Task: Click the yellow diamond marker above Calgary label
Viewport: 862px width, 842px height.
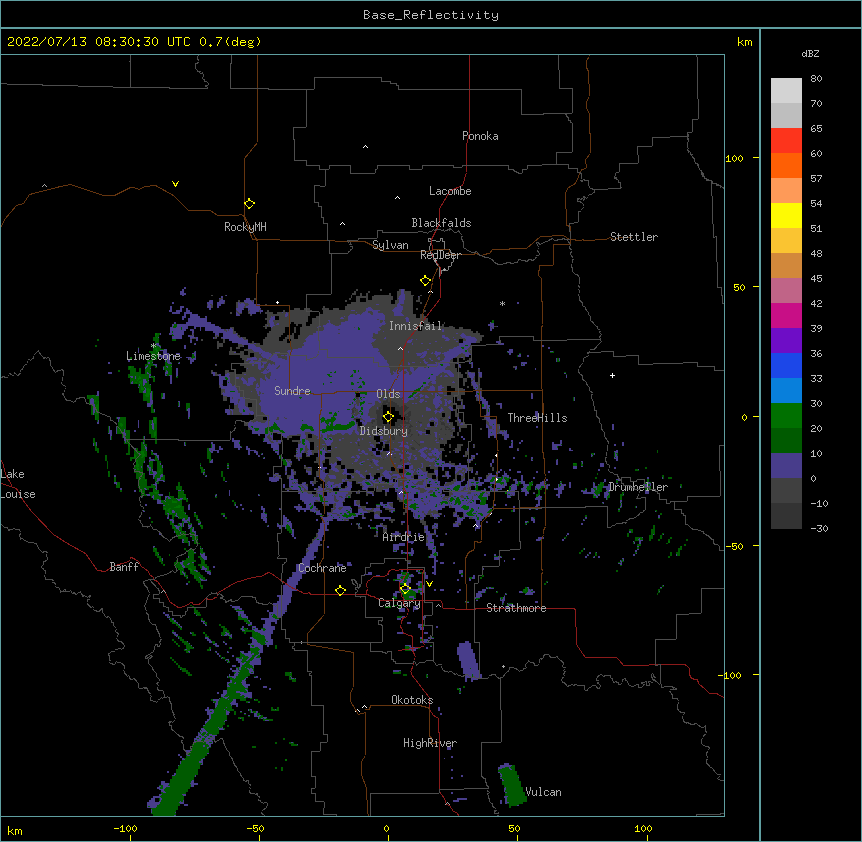Action: point(405,589)
